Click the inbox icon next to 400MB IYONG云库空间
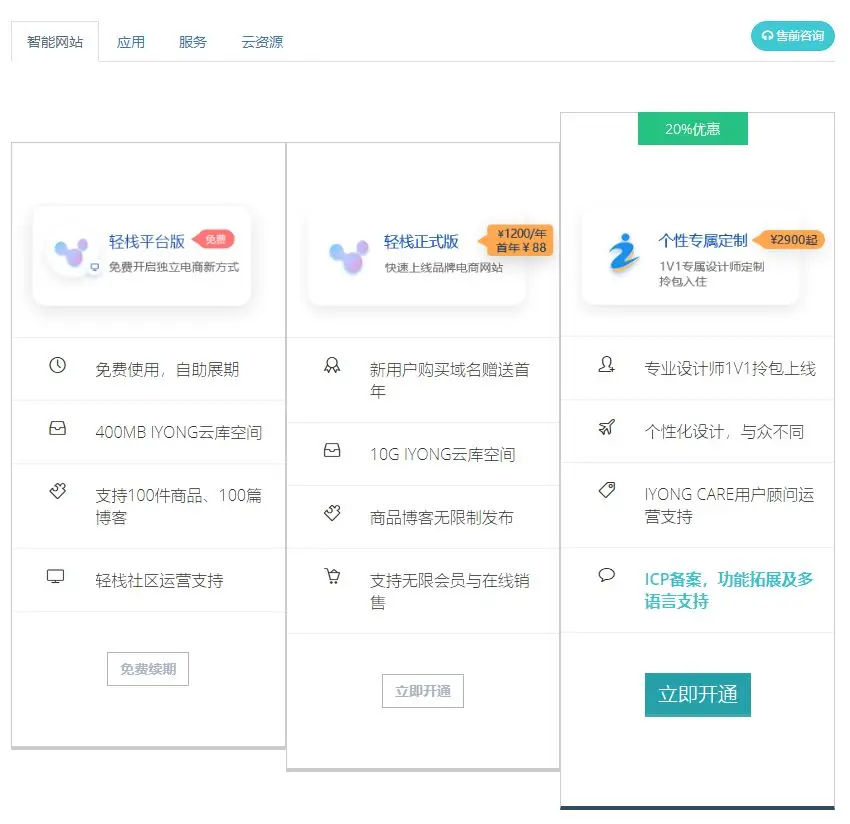 [57, 429]
